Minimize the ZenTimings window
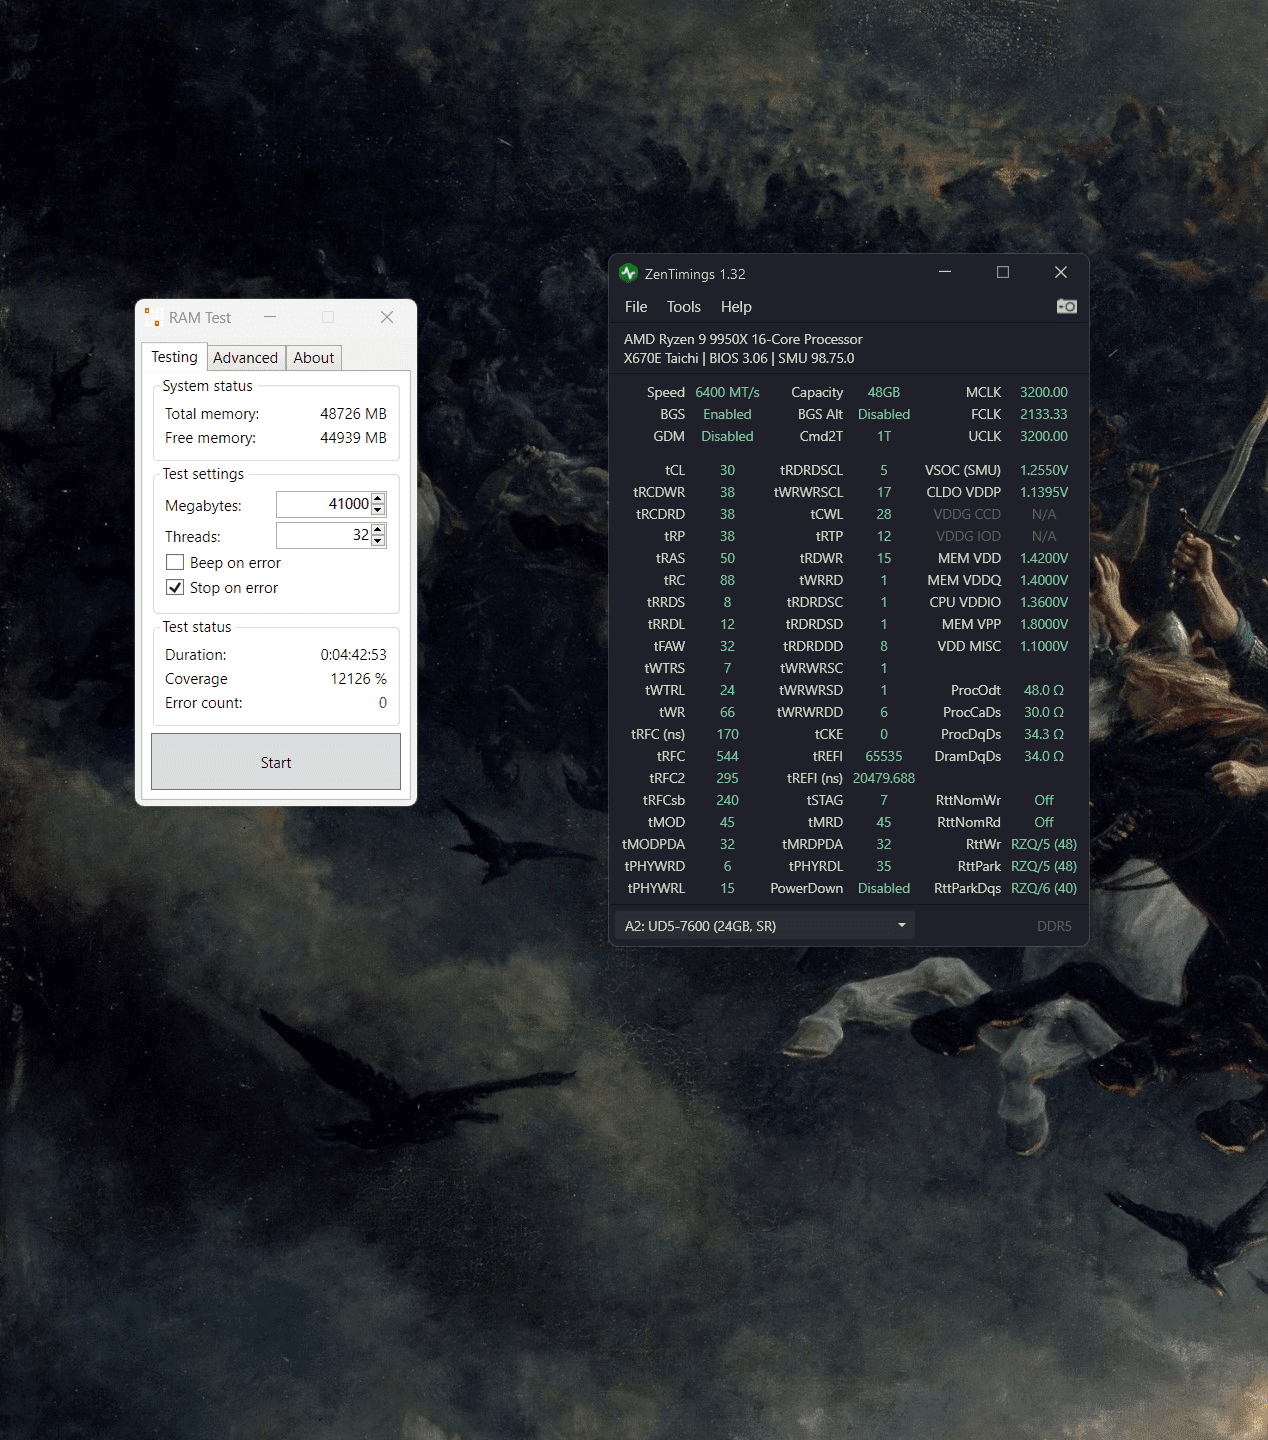The height and width of the screenshot is (1440, 1268). click(x=945, y=272)
